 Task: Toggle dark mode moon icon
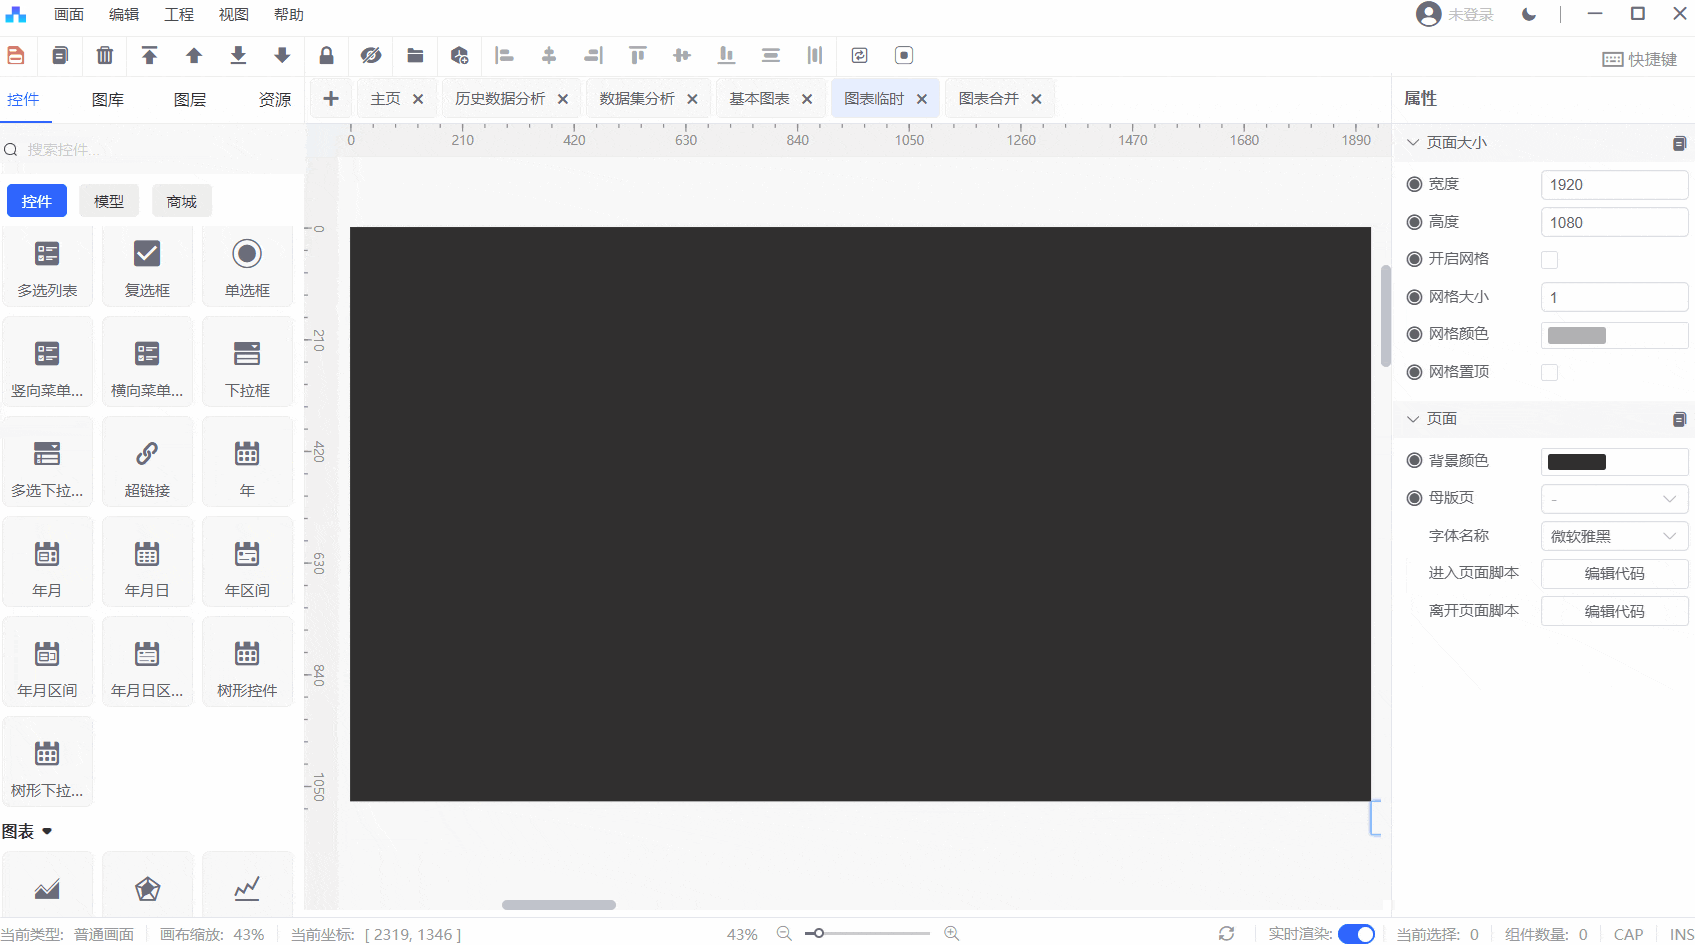point(1528,14)
